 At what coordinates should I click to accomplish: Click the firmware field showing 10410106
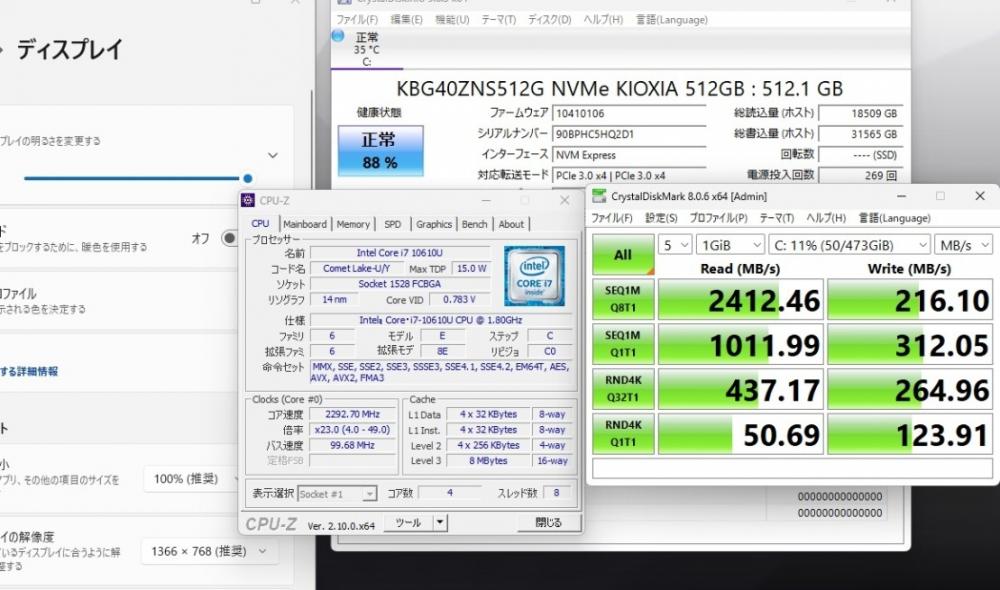[x=629, y=114]
